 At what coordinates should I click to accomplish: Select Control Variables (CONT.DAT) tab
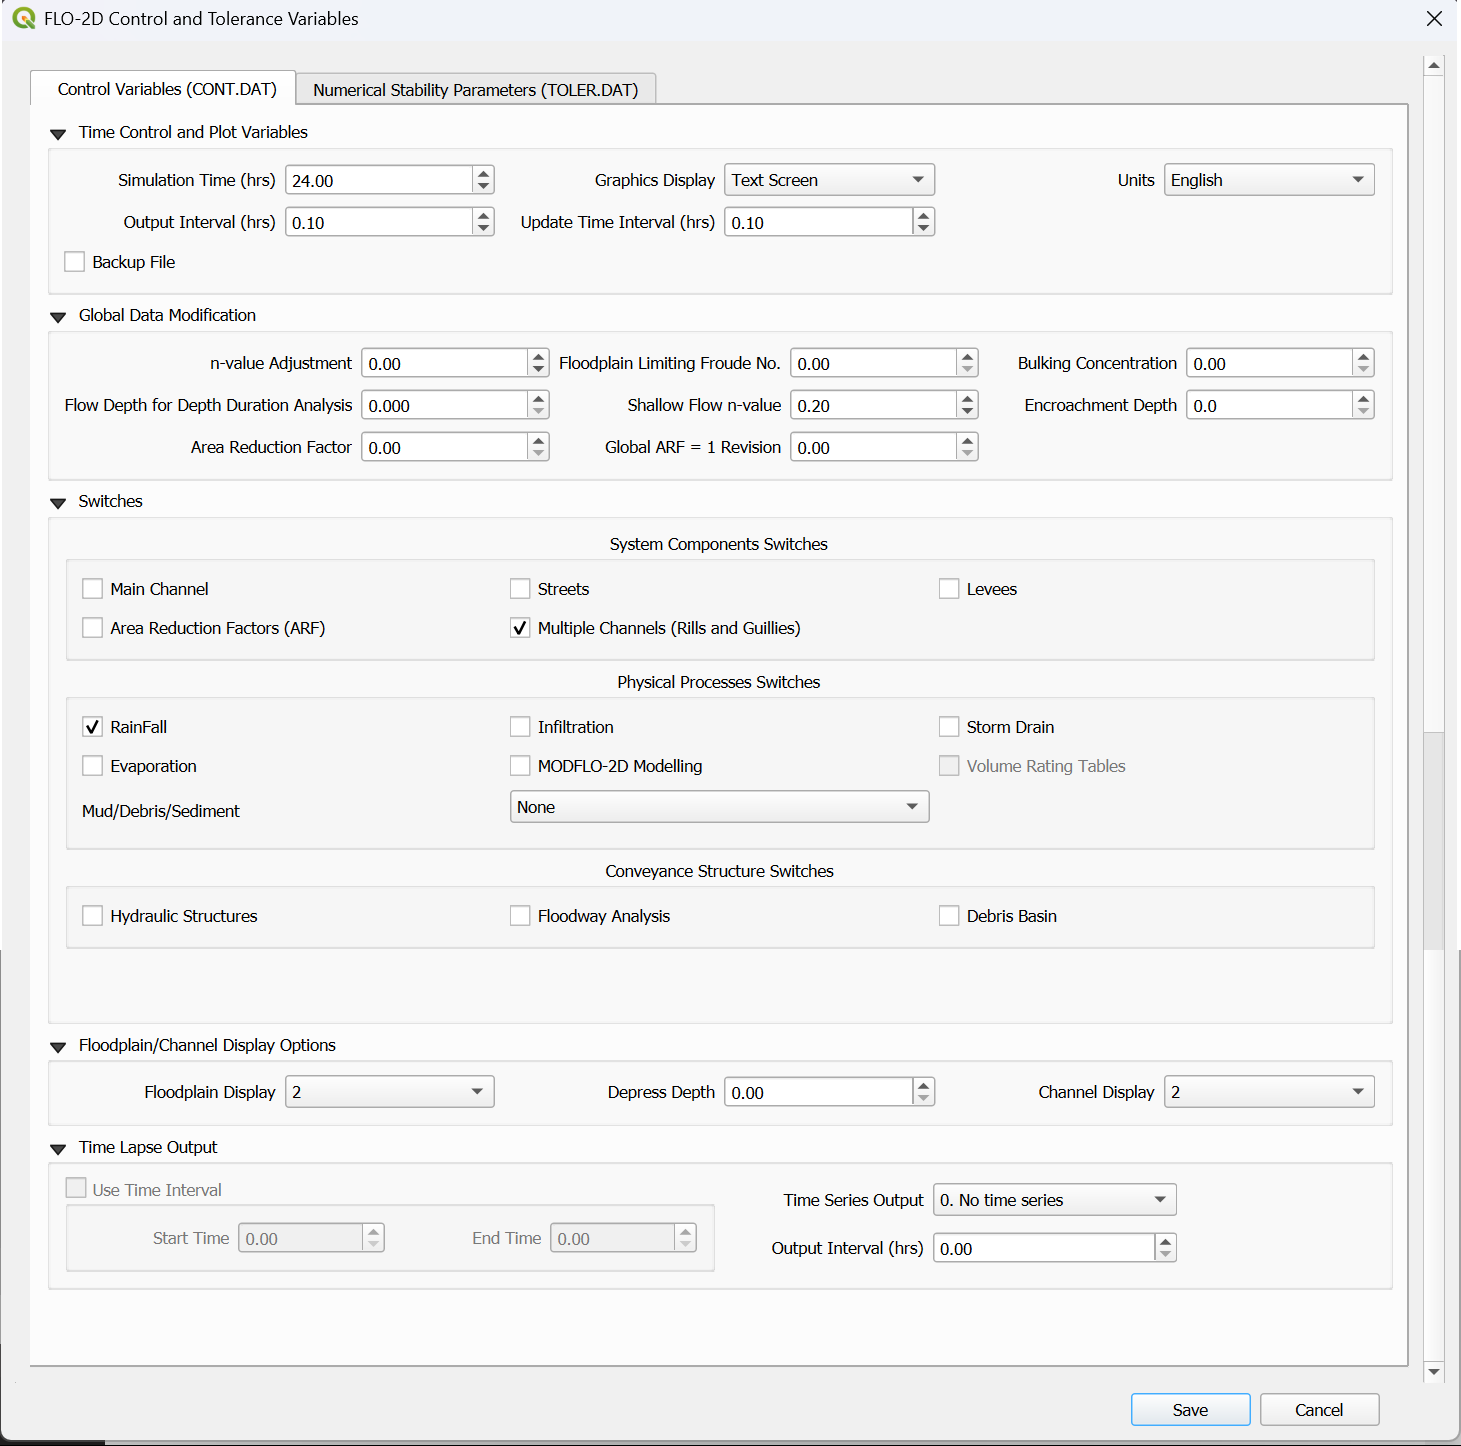tap(167, 89)
